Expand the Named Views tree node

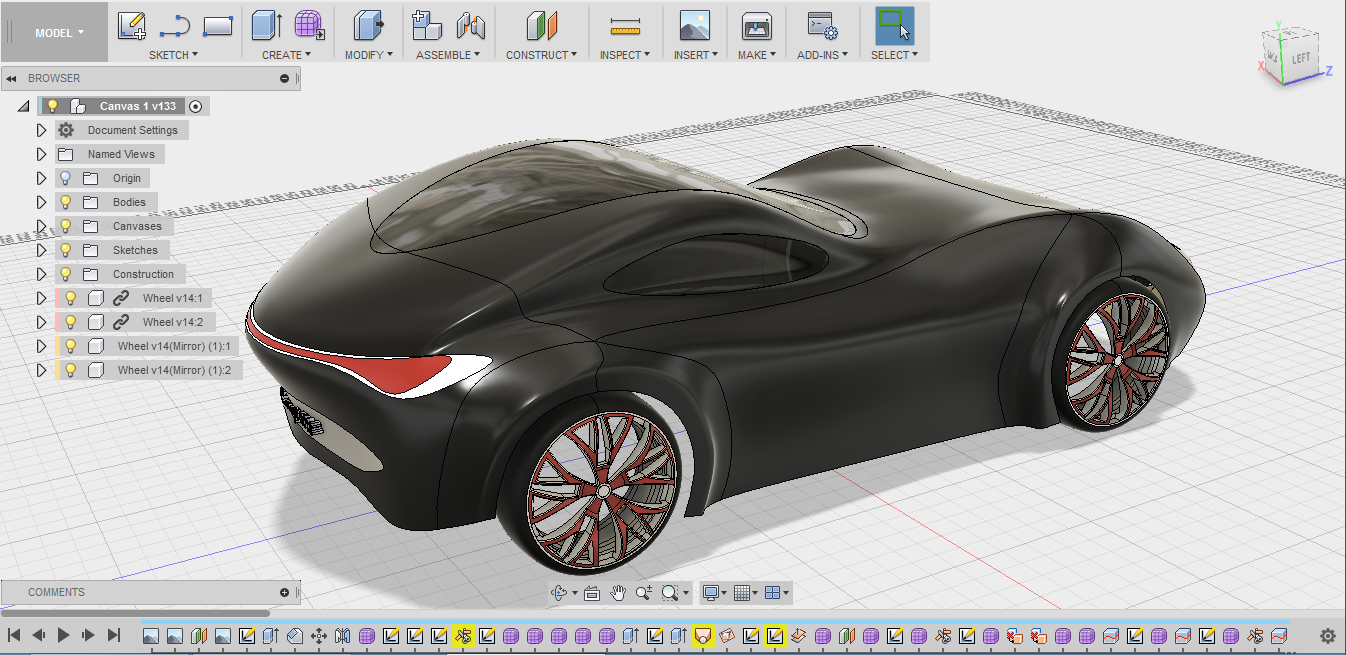pyautogui.click(x=41, y=154)
